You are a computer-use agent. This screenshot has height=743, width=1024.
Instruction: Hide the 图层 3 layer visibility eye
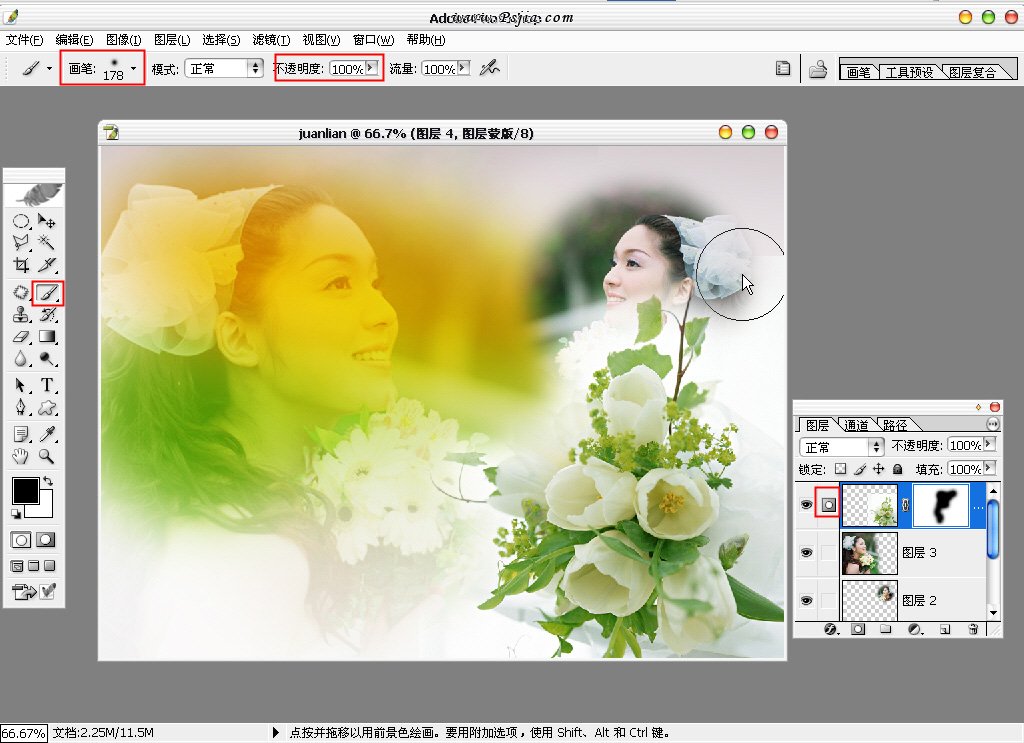[806, 552]
